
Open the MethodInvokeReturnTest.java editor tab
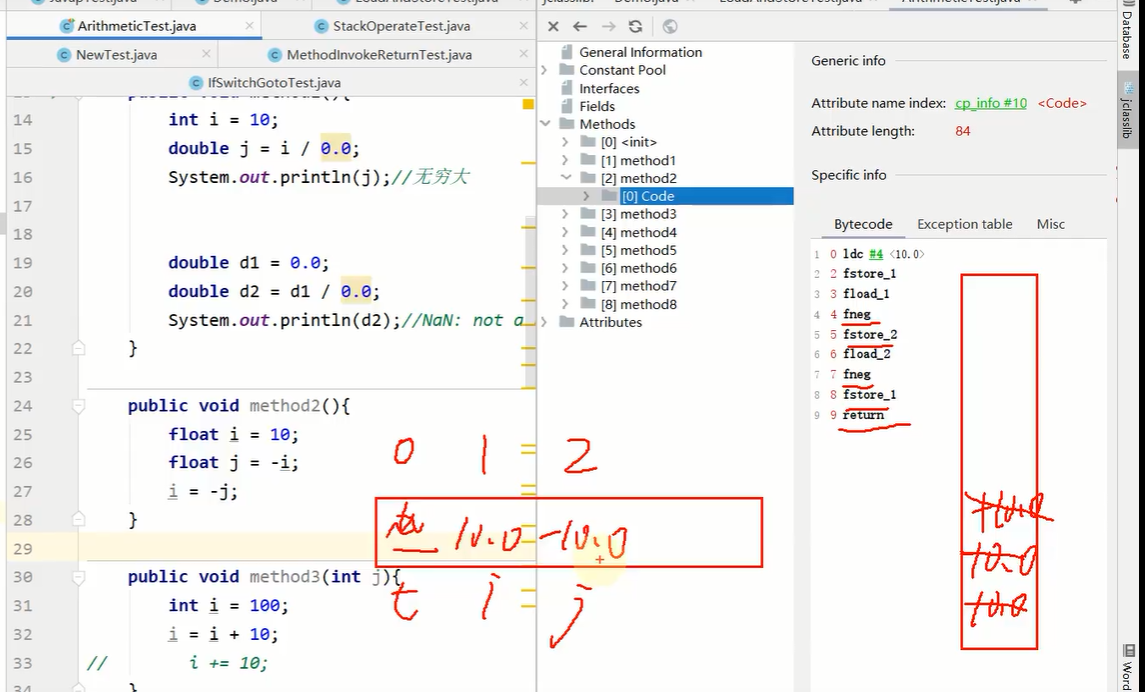pos(379,55)
